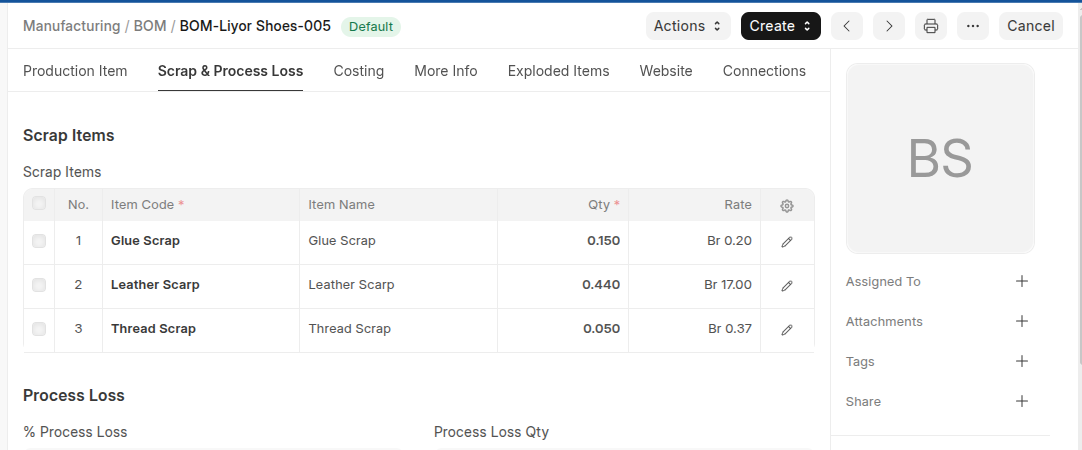Edit the Thread Scrap row with pencil icon
The image size is (1082, 450).
pos(787,329)
